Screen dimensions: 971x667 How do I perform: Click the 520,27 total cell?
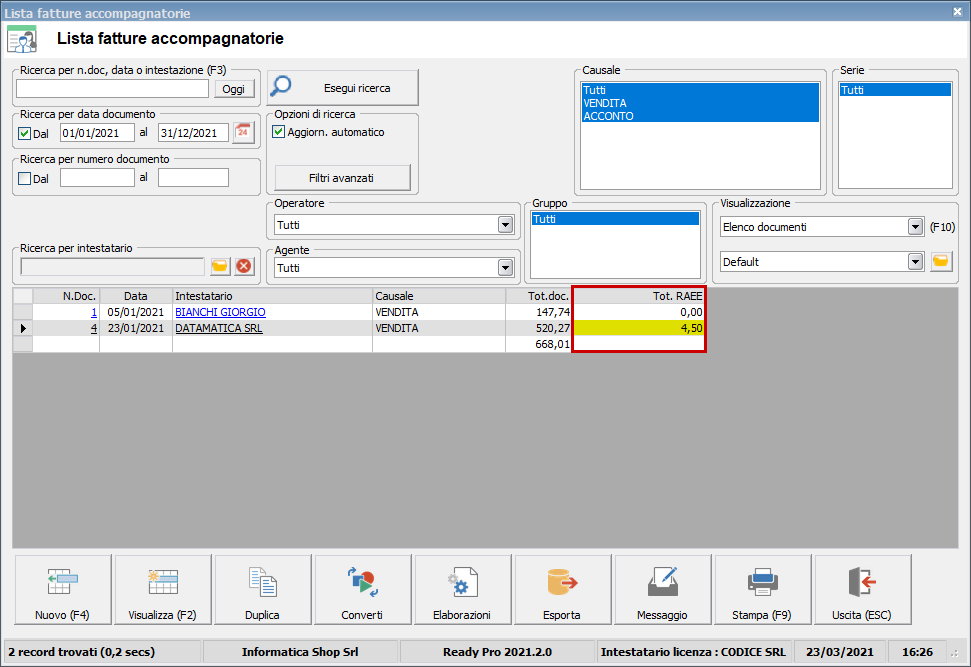[x=539, y=328]
